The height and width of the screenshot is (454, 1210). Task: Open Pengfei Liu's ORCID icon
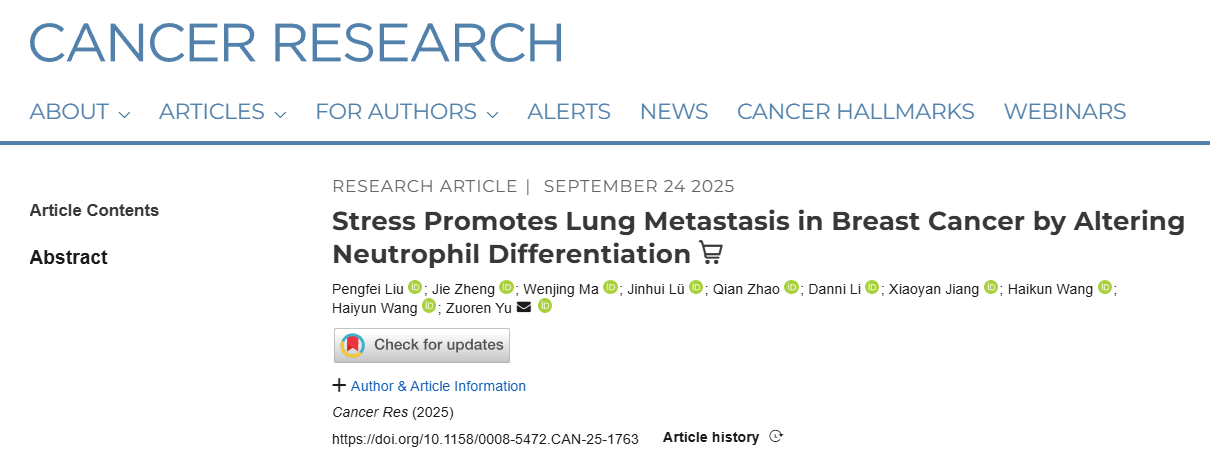click(415, 288)
